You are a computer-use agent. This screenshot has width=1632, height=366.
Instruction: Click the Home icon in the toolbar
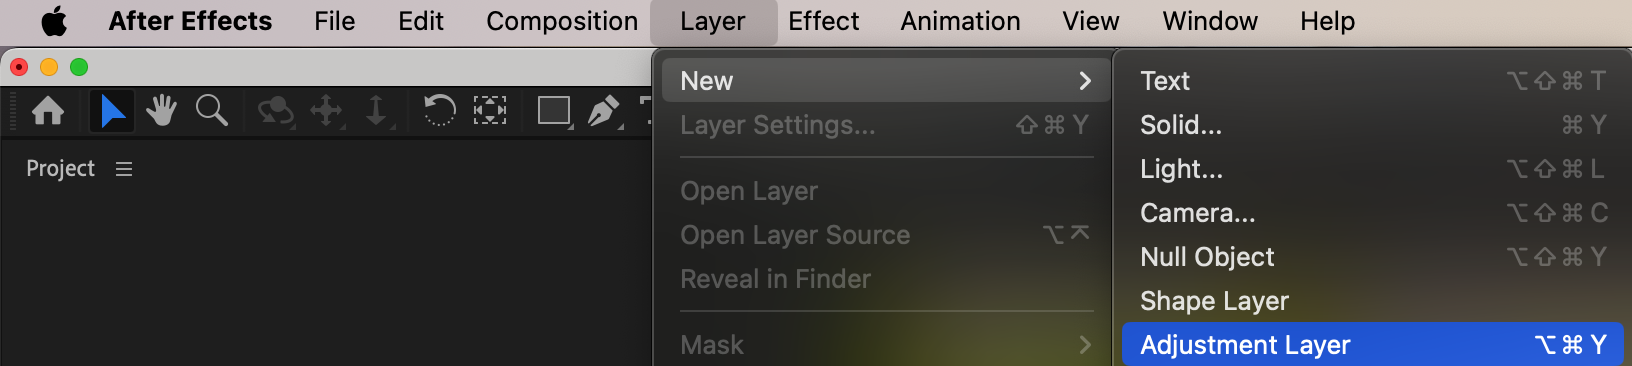(48, 110)
